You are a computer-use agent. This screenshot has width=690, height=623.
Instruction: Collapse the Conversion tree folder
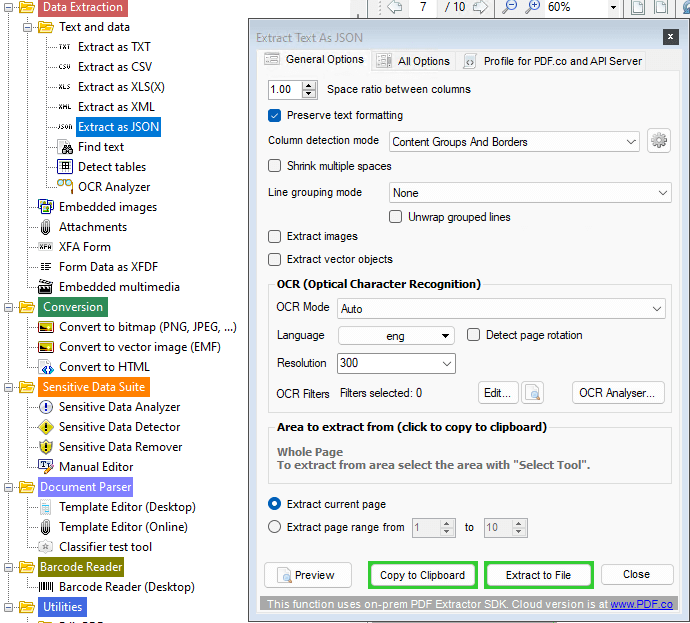(8, 307)
